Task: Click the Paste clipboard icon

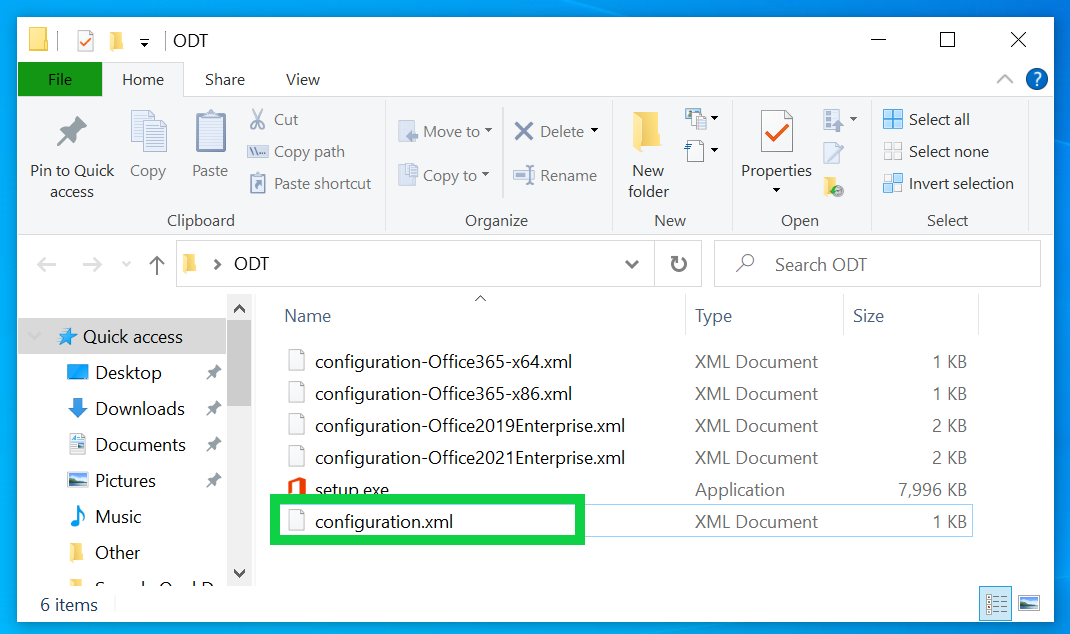Action: (210, 132)
